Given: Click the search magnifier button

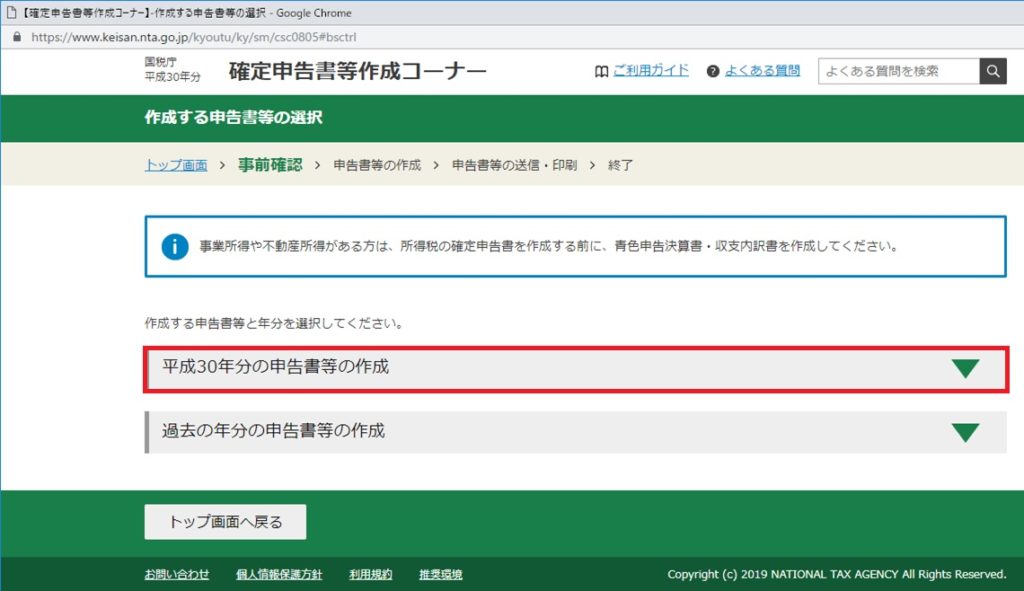Looking at the screenshot, I should click(993, 71).
